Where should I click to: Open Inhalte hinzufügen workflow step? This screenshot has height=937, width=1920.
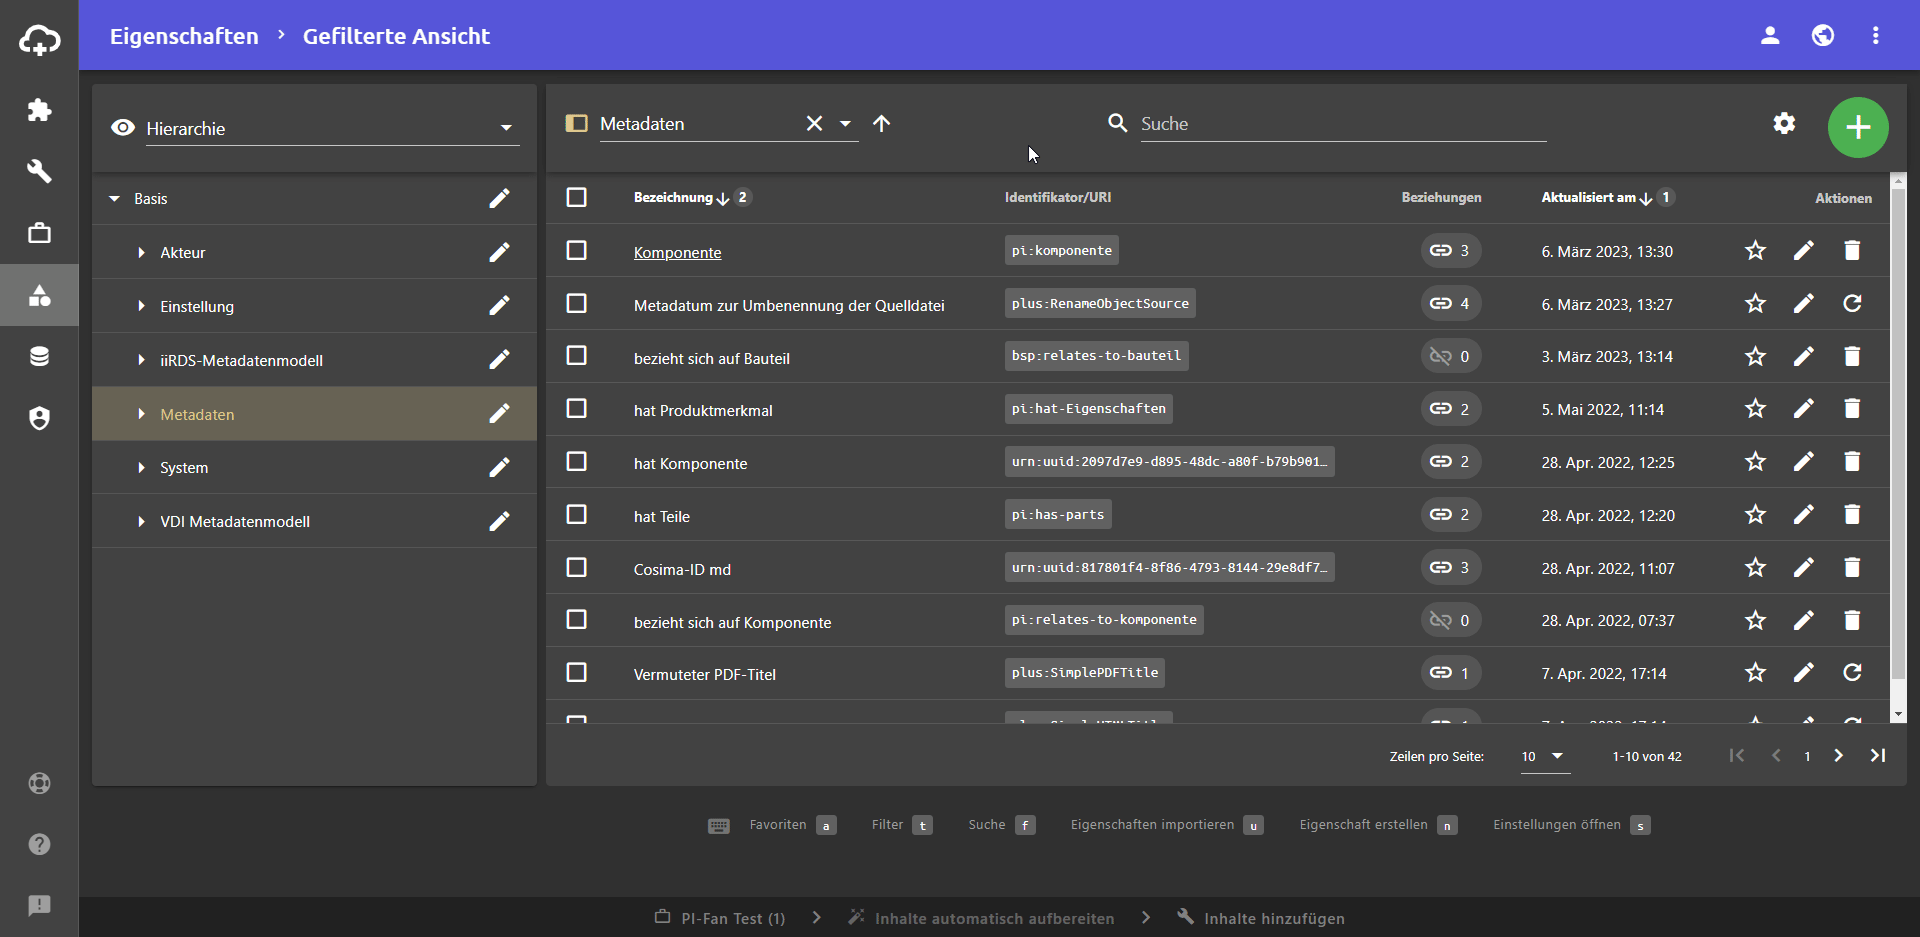[x=1261, y=918]
